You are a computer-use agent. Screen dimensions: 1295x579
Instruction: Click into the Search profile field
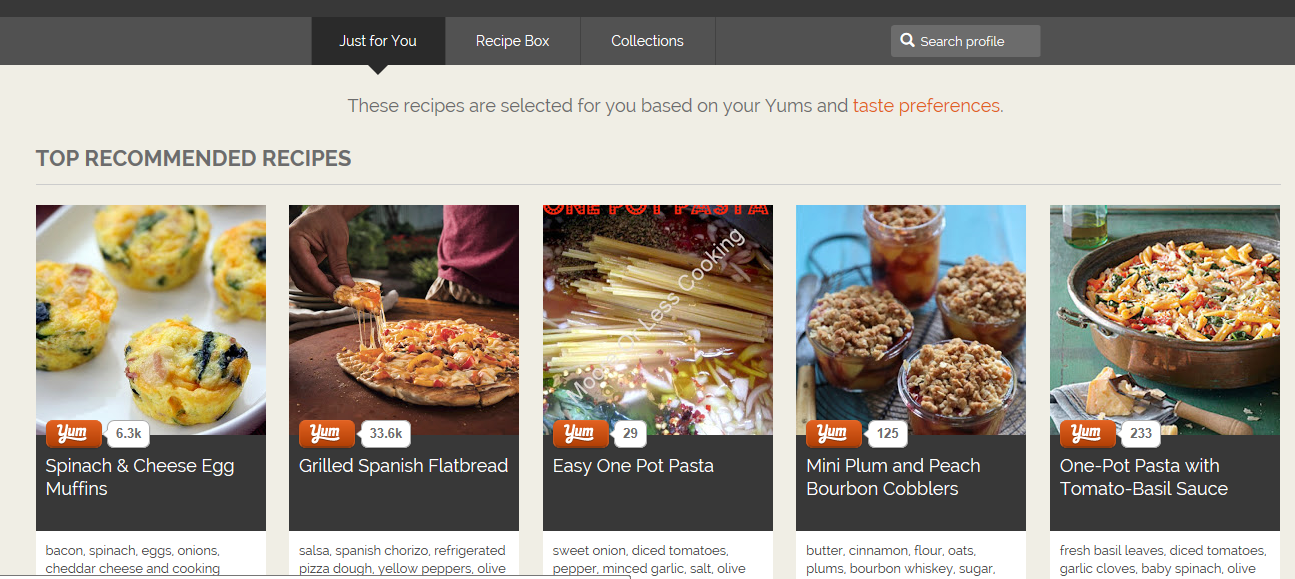[x=975, y=41]
